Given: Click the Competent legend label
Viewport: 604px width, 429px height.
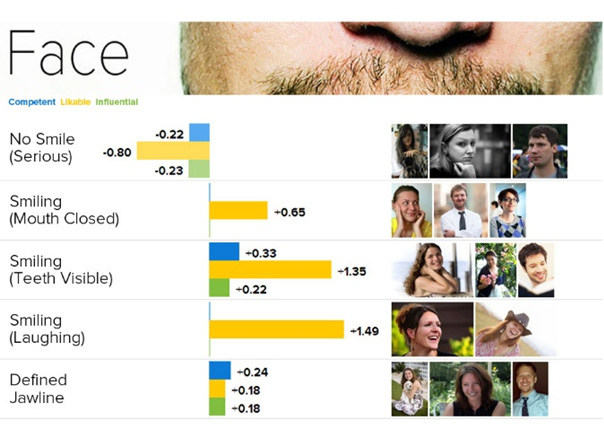Looking at the screenshot, I should click(32, 102).
